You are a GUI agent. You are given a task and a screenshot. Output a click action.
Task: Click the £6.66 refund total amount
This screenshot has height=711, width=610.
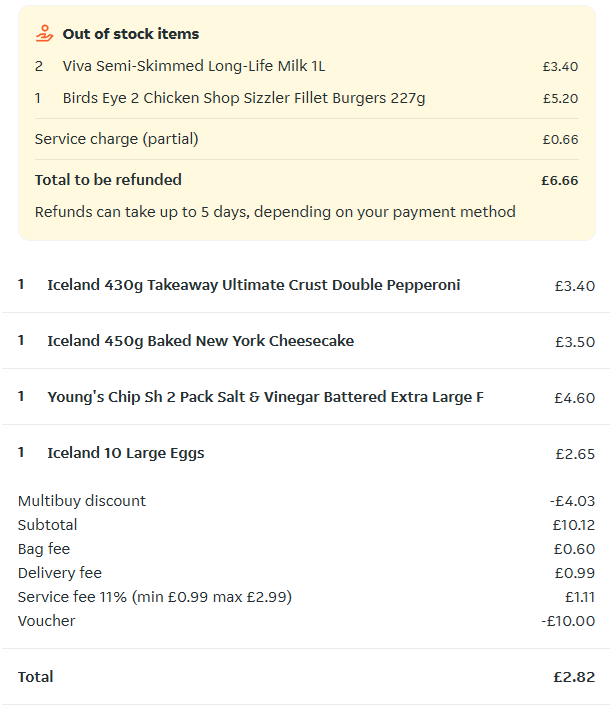(559, 180)
